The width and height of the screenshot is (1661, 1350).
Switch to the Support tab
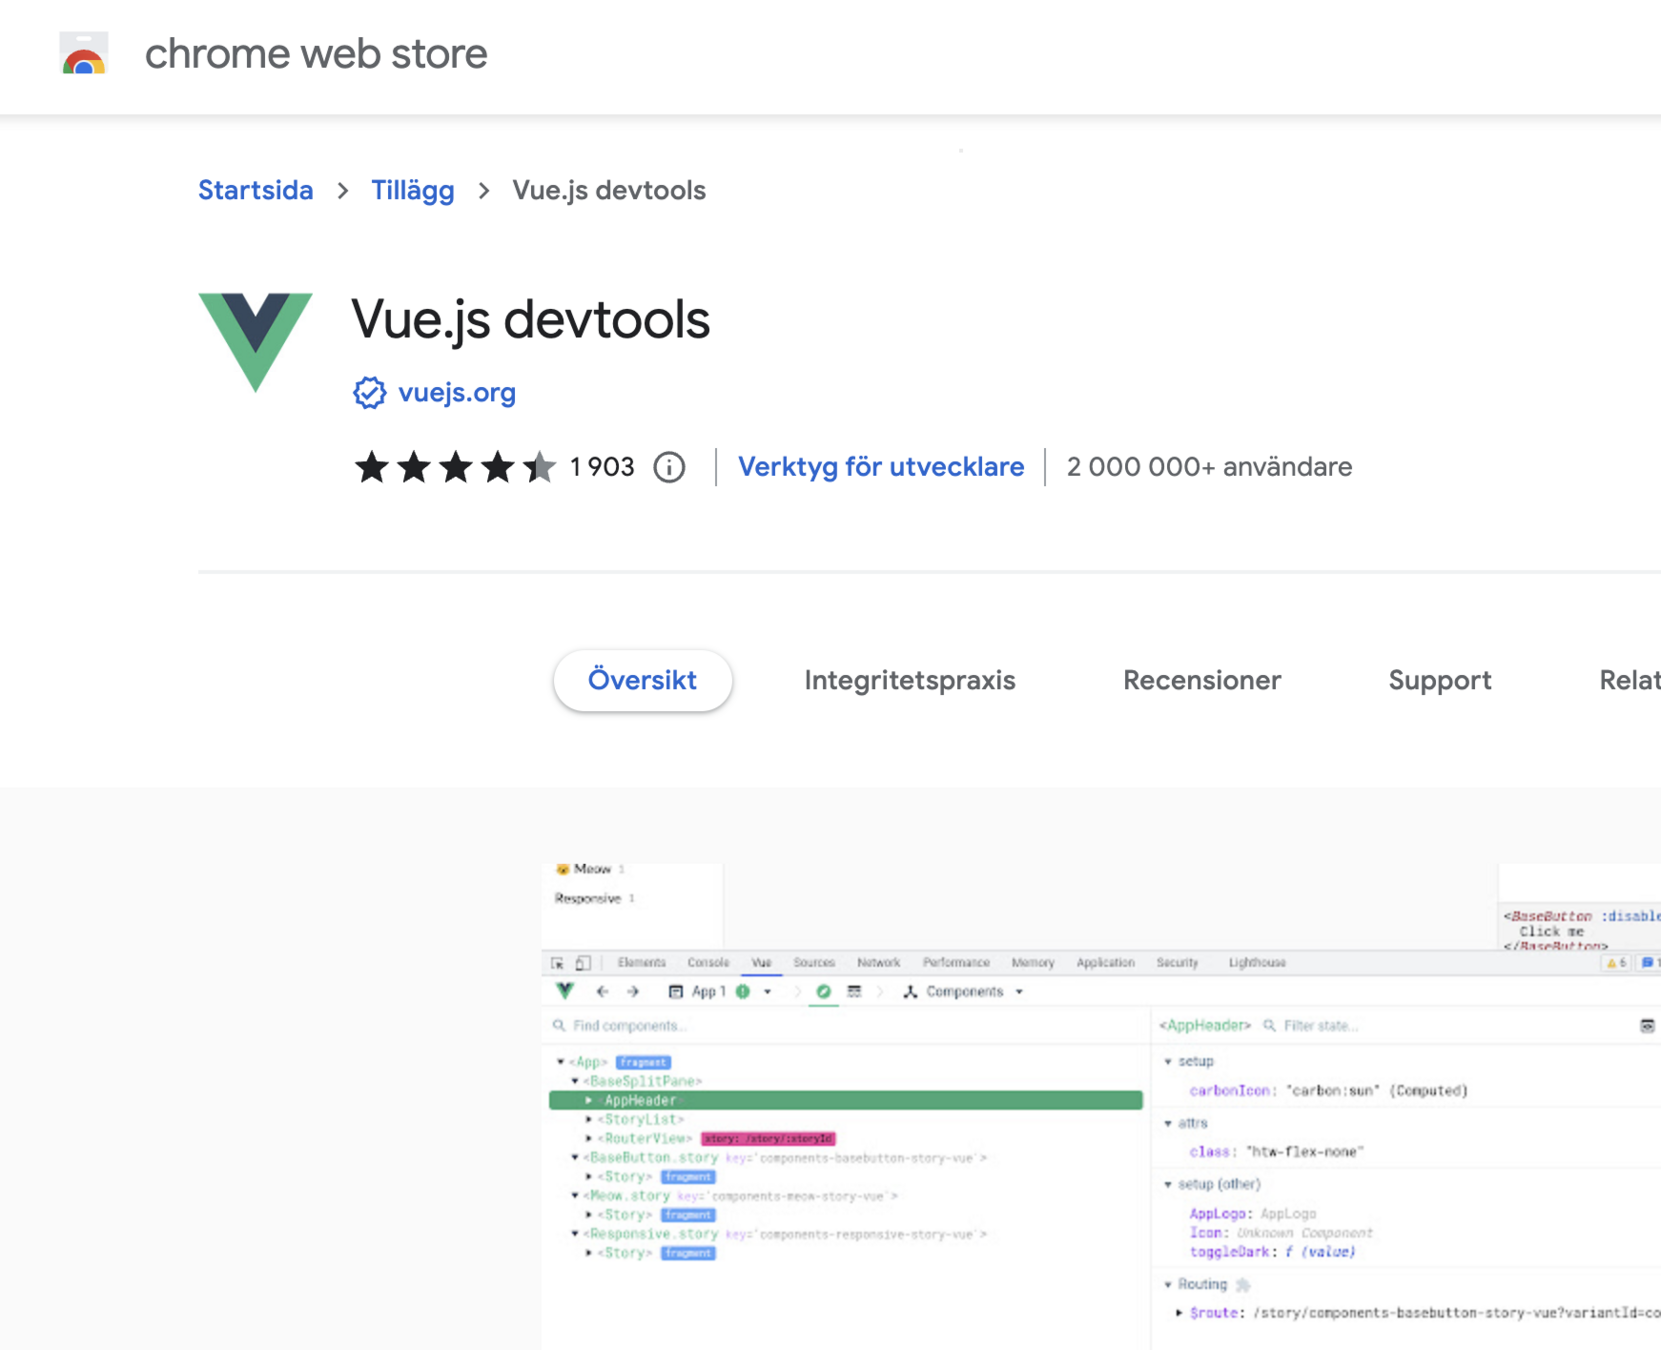click(1440, 681)
